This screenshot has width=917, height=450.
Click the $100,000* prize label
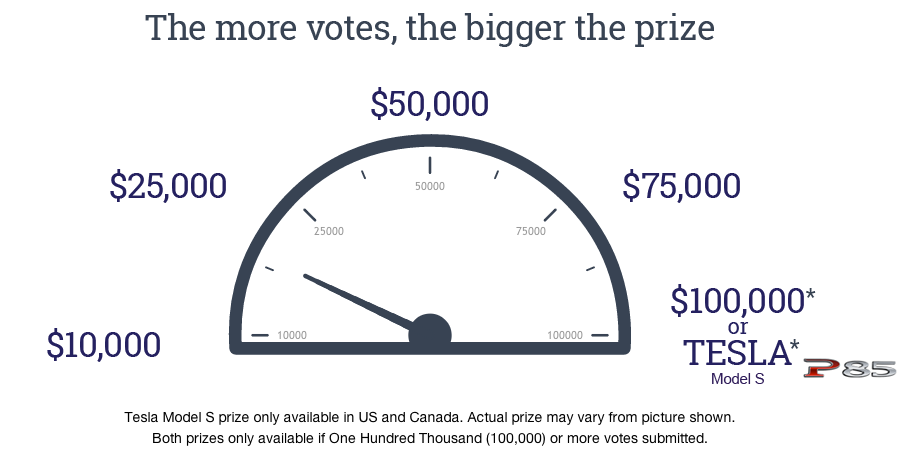[743, 301]
